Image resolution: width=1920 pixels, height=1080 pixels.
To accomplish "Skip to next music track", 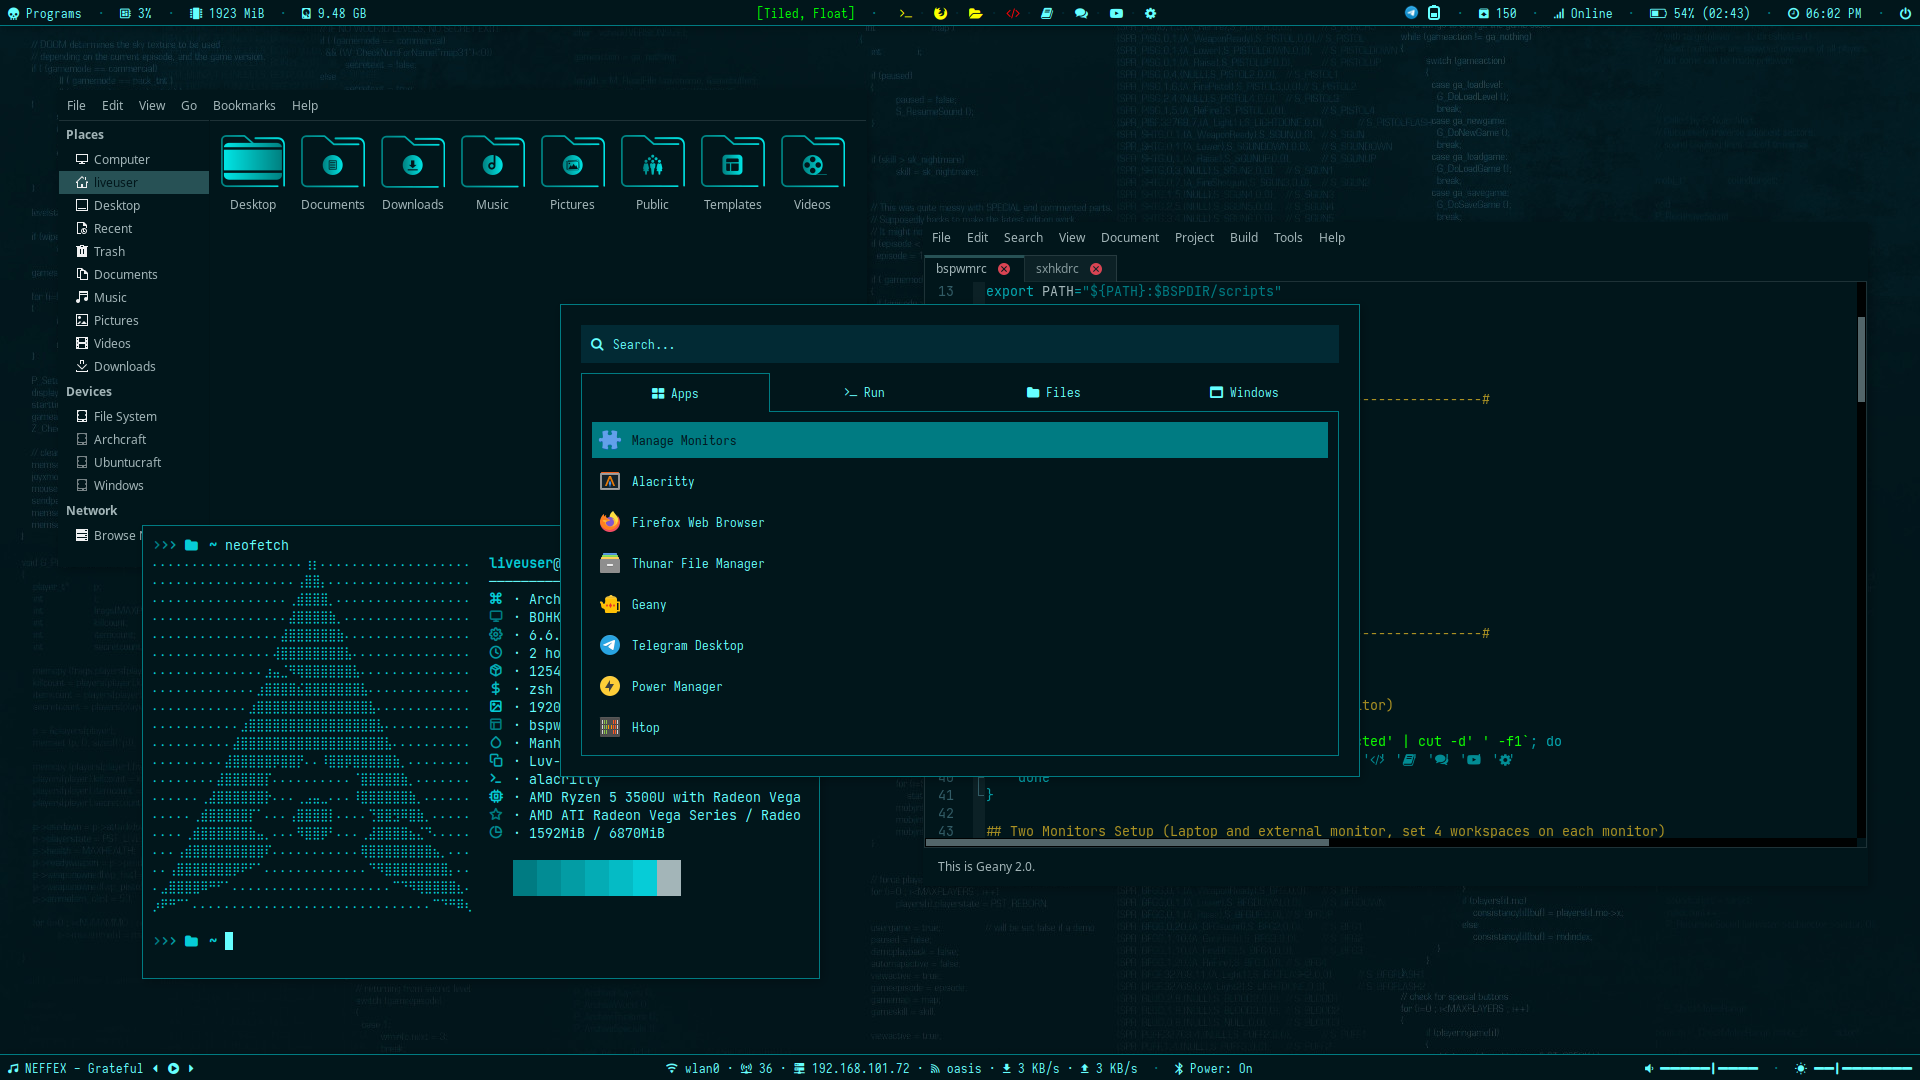I will tap(191, 1068).
